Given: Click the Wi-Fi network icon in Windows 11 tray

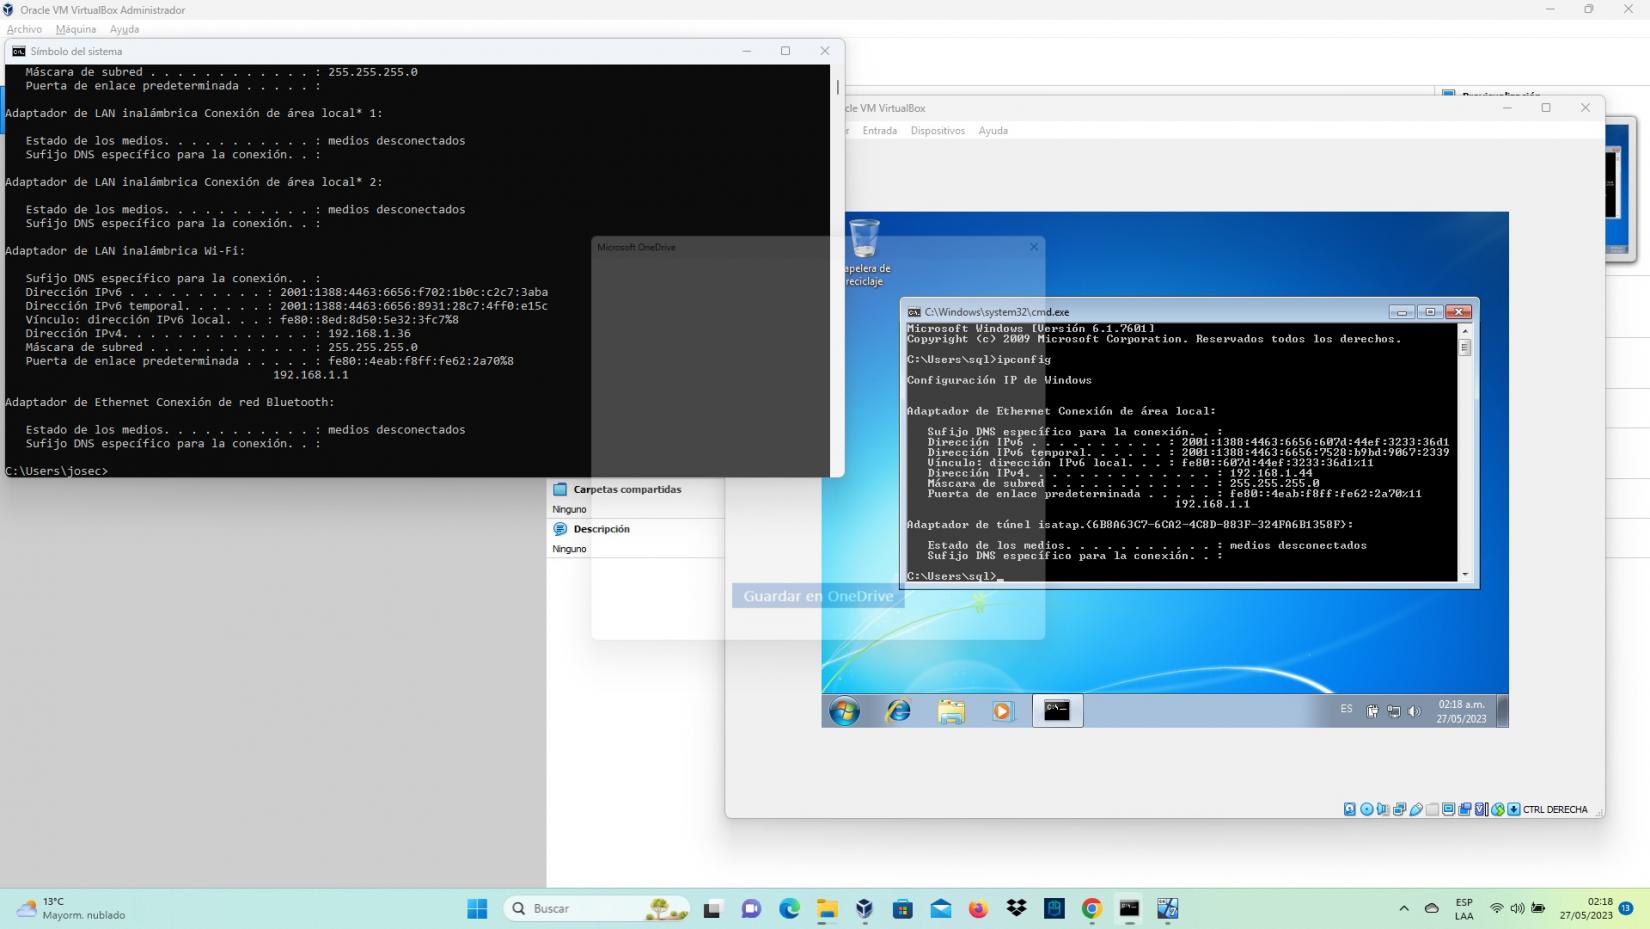Looking at the screenshot, I should 1496,908.
